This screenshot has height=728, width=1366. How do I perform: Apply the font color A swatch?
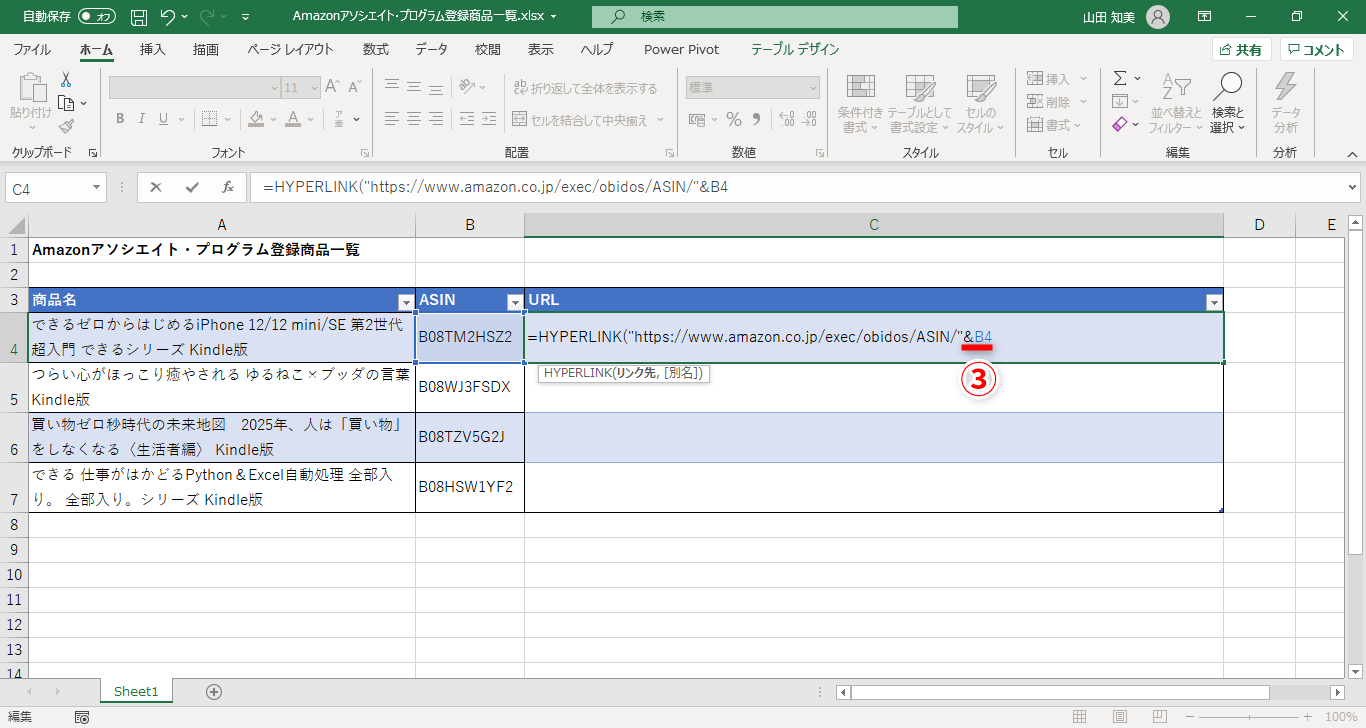293,120
